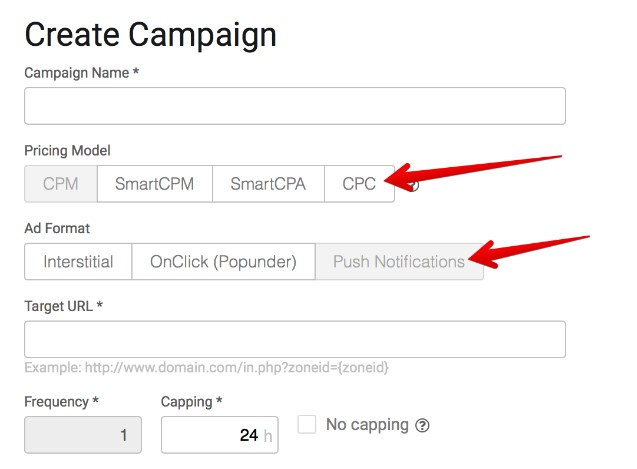Focus the Campaign Name text box
Screen dimensions: 637x469
tap(295, 106)
